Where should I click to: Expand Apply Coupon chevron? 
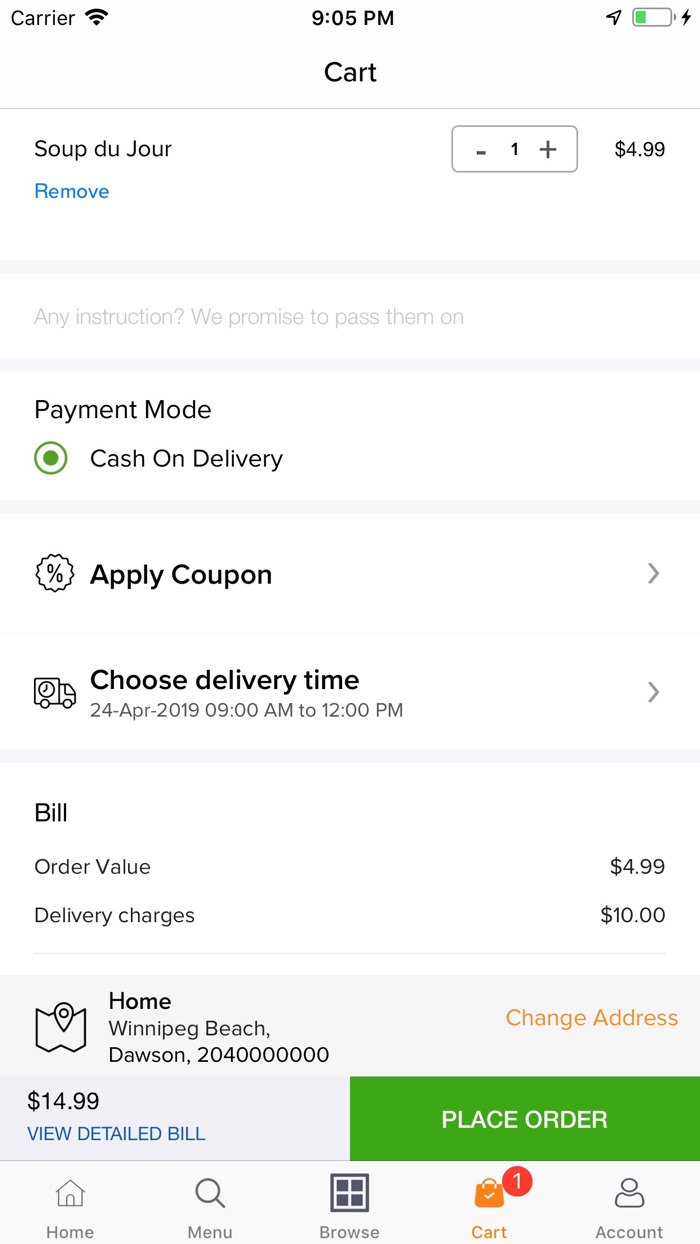[x=653, y=573]
